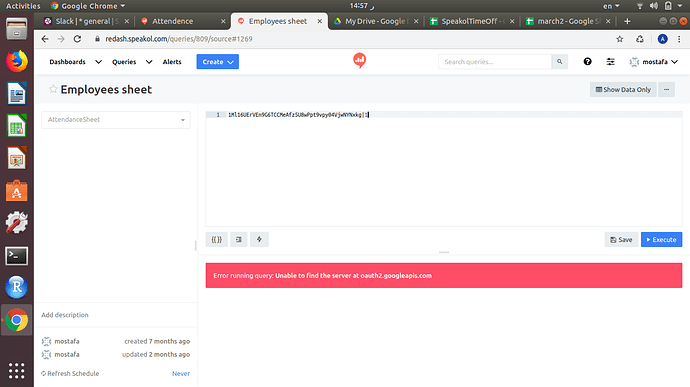Open the R application in the dock

(16, 287)
